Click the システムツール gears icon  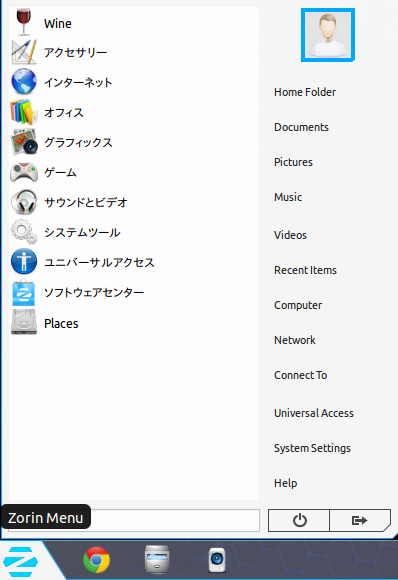[x=24, y=232]
